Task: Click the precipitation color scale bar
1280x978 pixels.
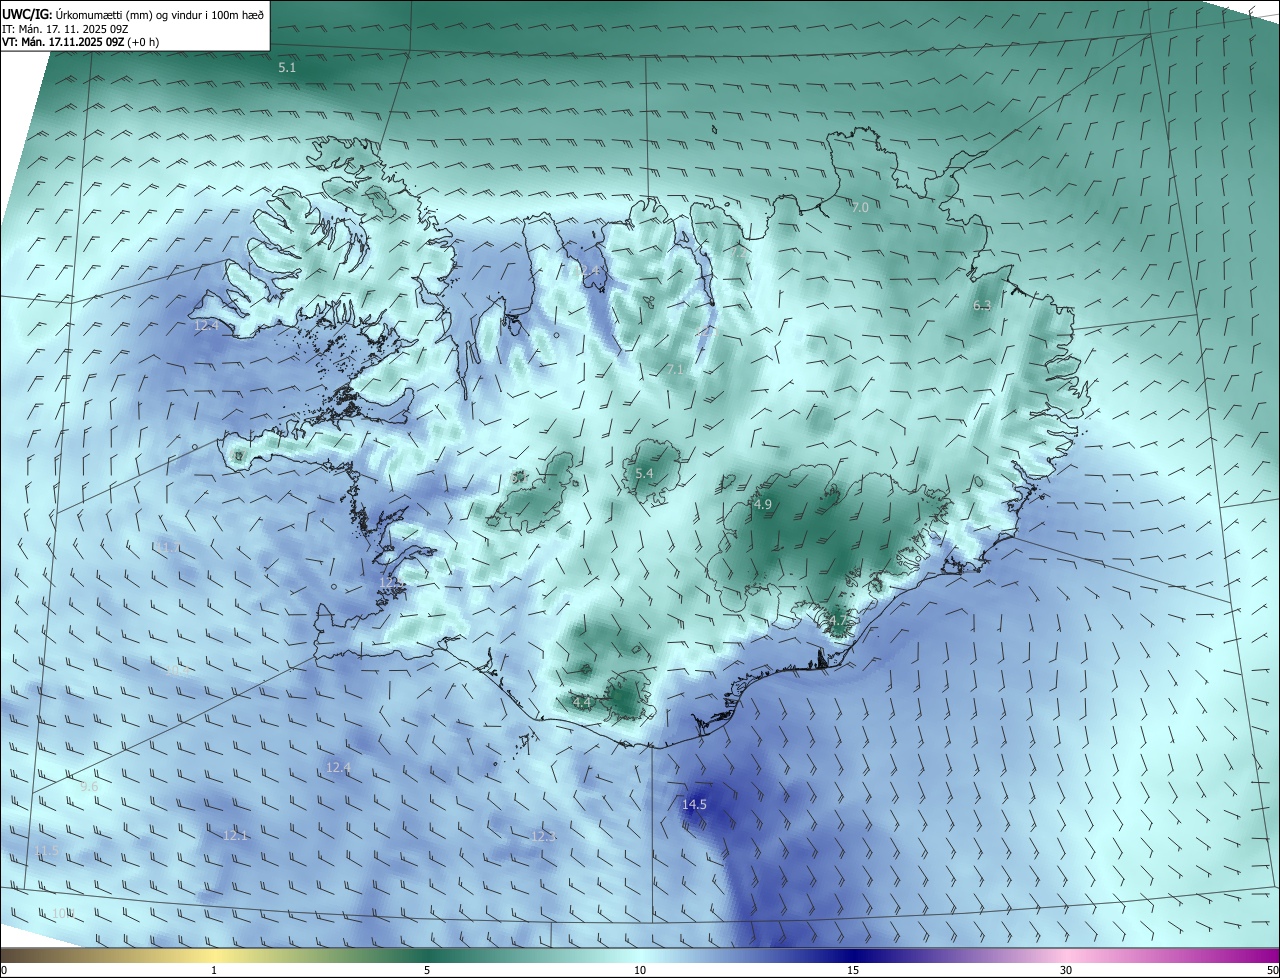Action: click(x=640, y=956)
